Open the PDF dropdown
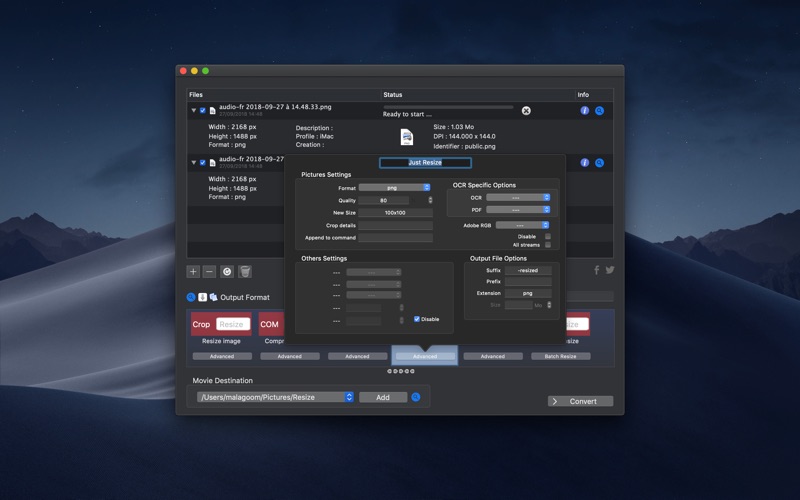This screenshot has width=800, height=500. pos(518,210)
